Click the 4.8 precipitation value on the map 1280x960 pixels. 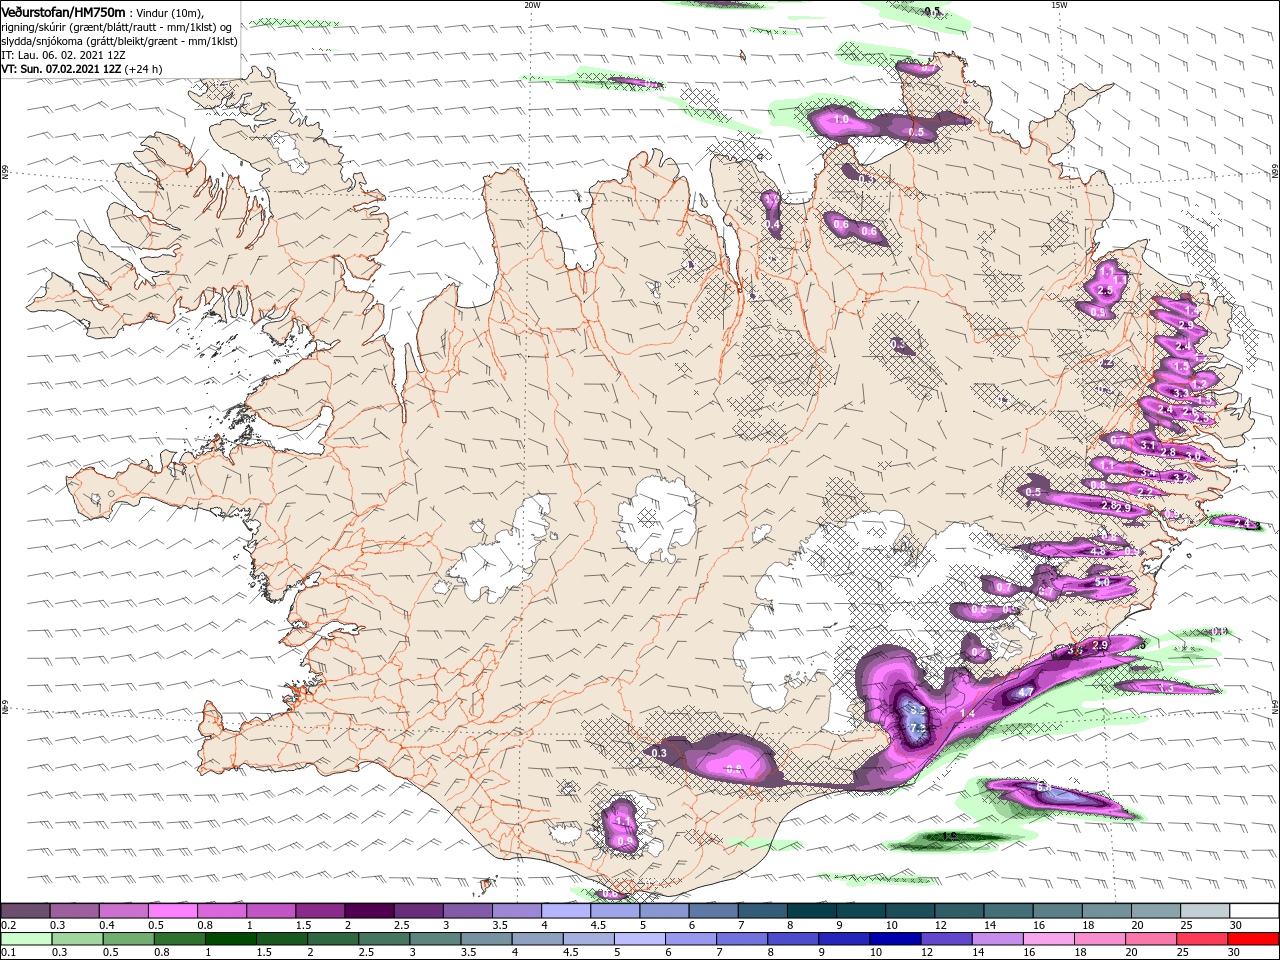click(1098, 551)
